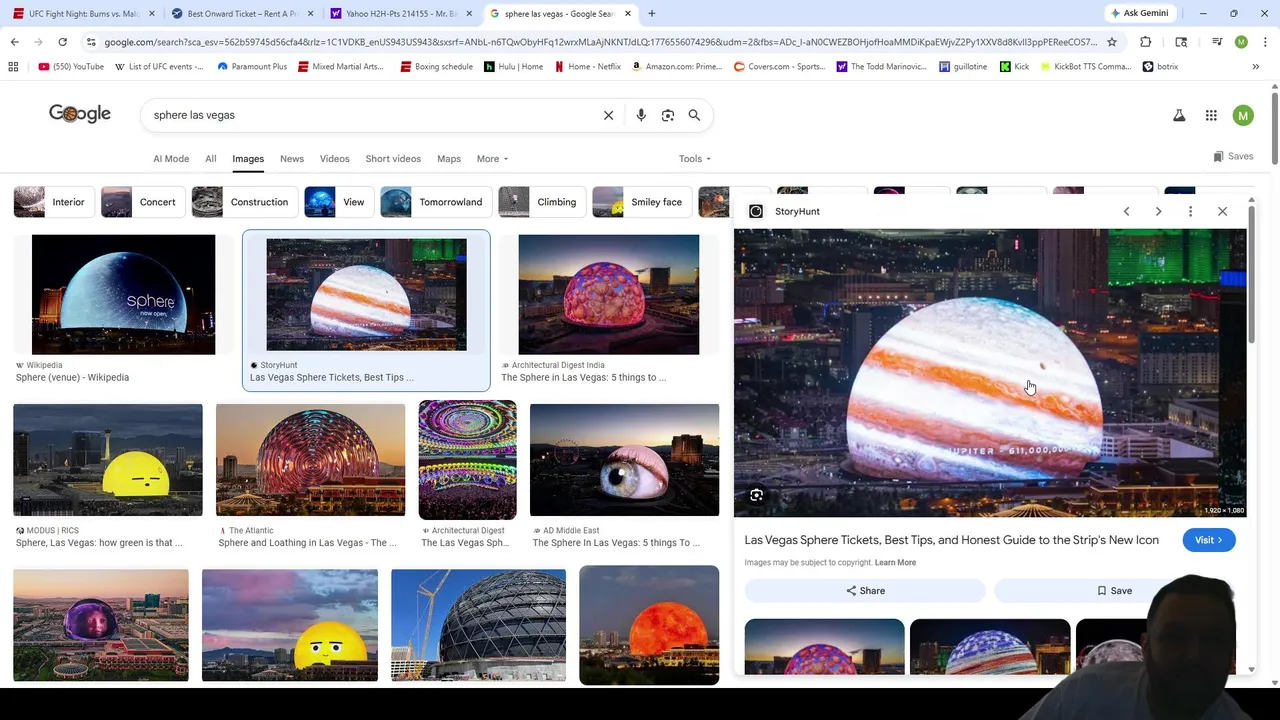The image size is (1280, 720).
Task: Show more bookmarks chevron
Action: pyautogui.click(x=1255, y=67)
